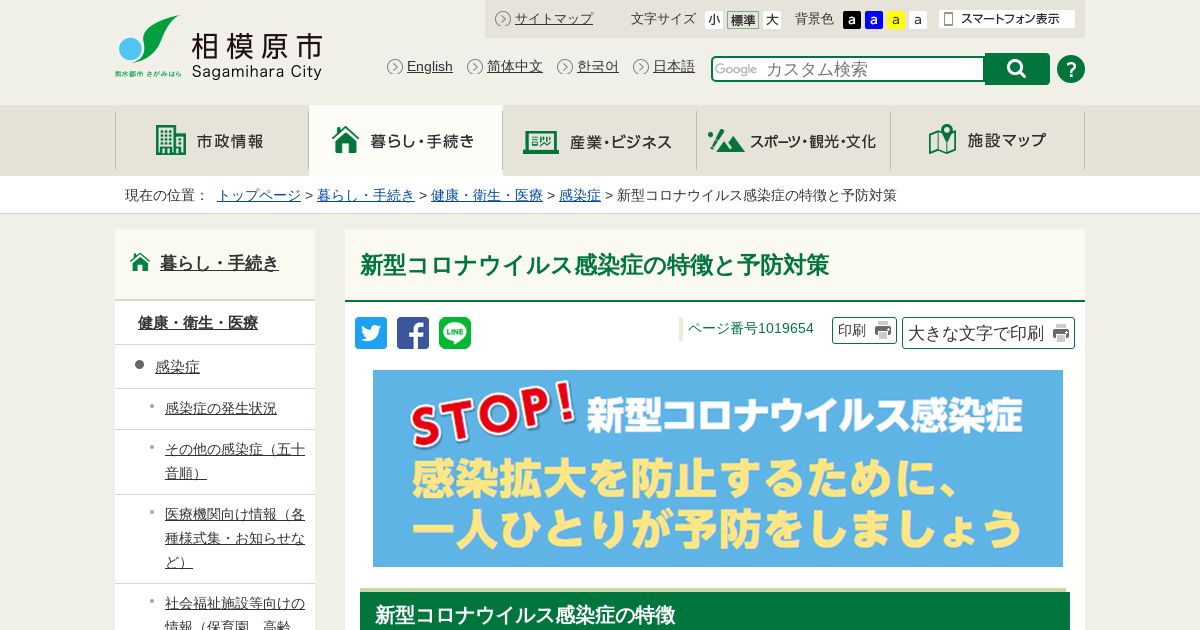Viewport: 1200px width, 630px height.
Task: Click mountain icon of スポーツ・観光・文化
Action: (x=726, y=141)
